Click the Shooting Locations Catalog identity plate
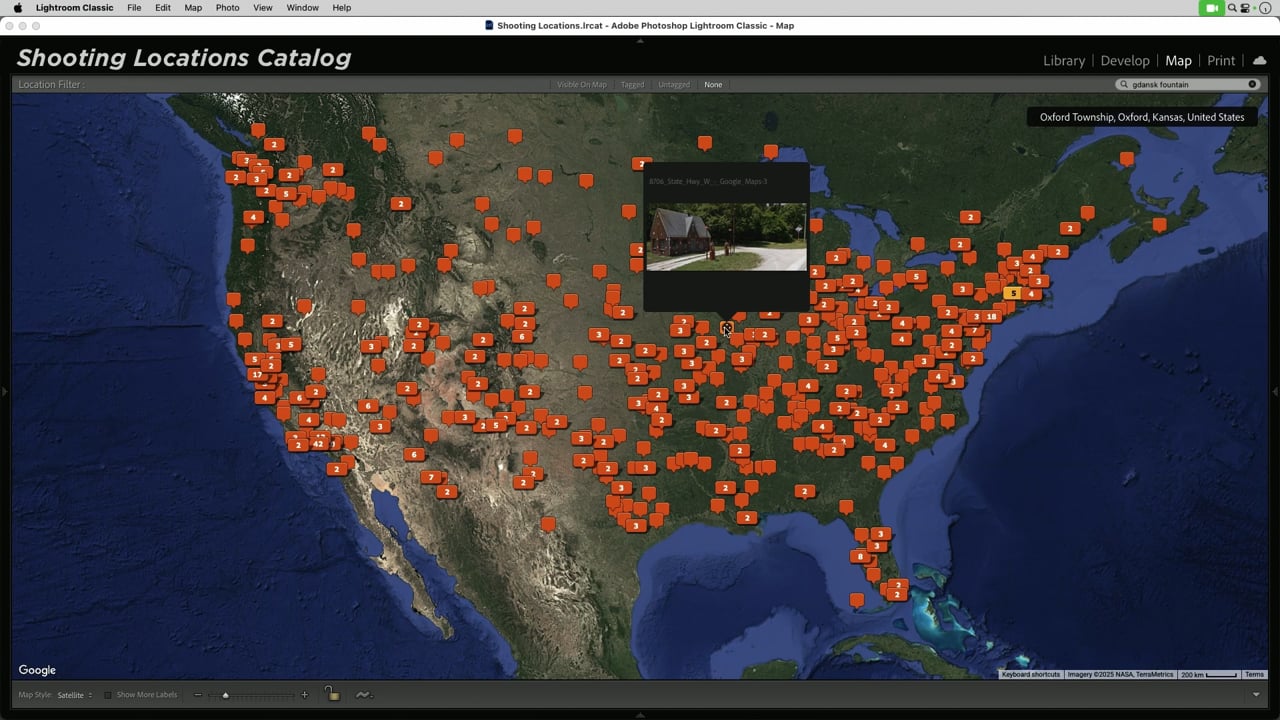This screenshot has height=720, width=1280. [184, 58]
